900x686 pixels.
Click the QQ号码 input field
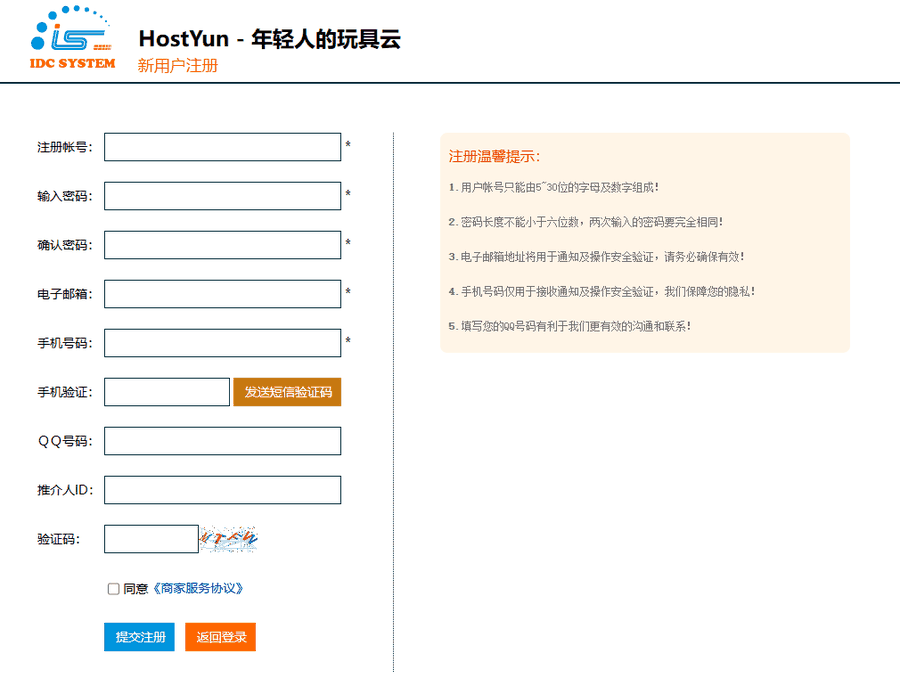click(x=223, y=441)
